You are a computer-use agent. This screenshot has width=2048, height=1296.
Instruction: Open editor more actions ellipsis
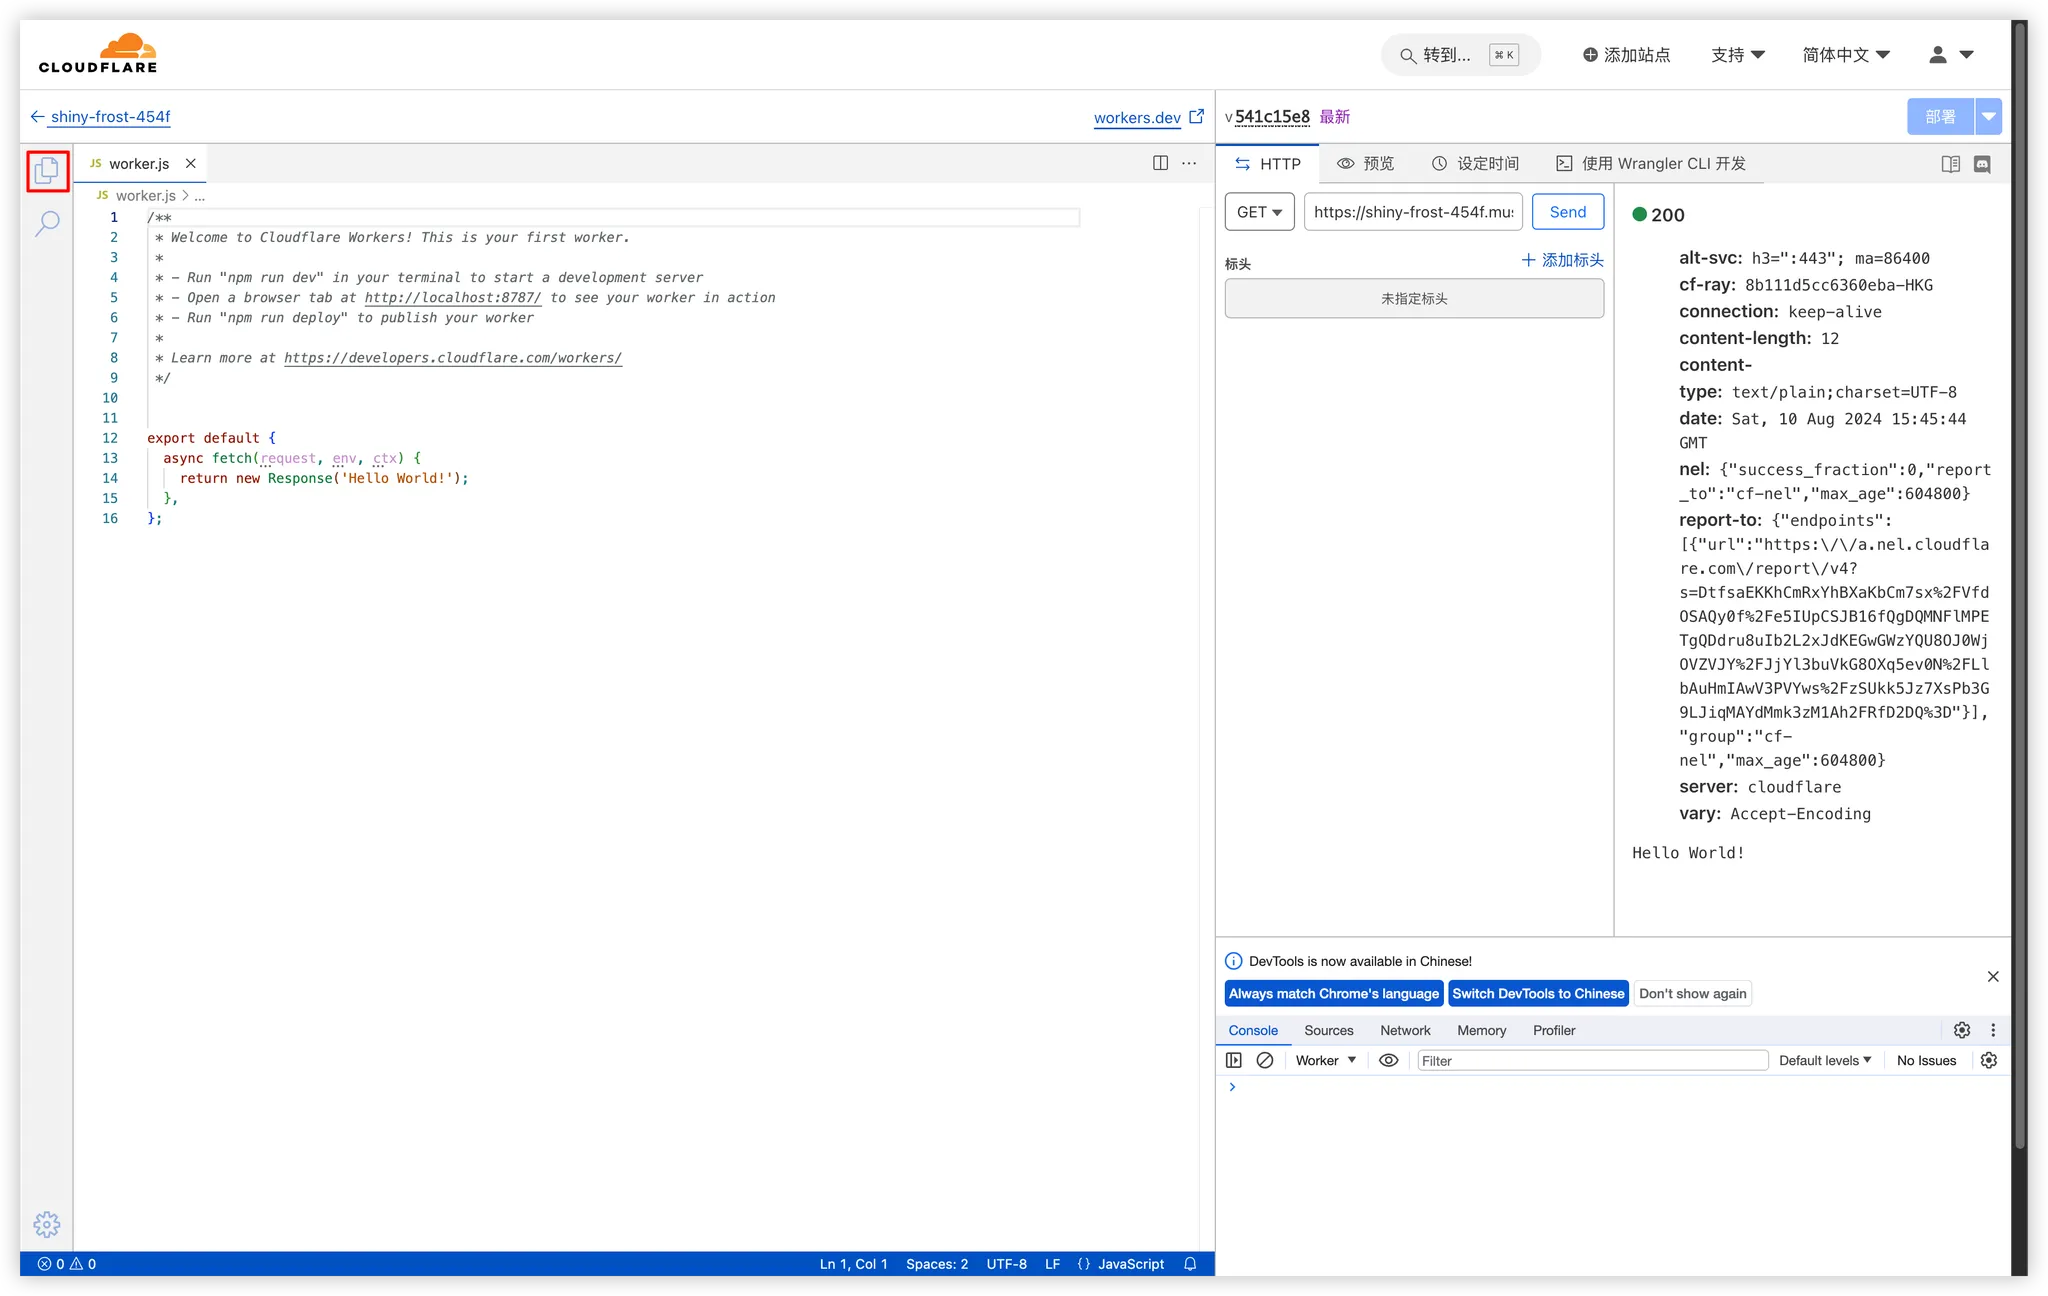[1189, 163]
